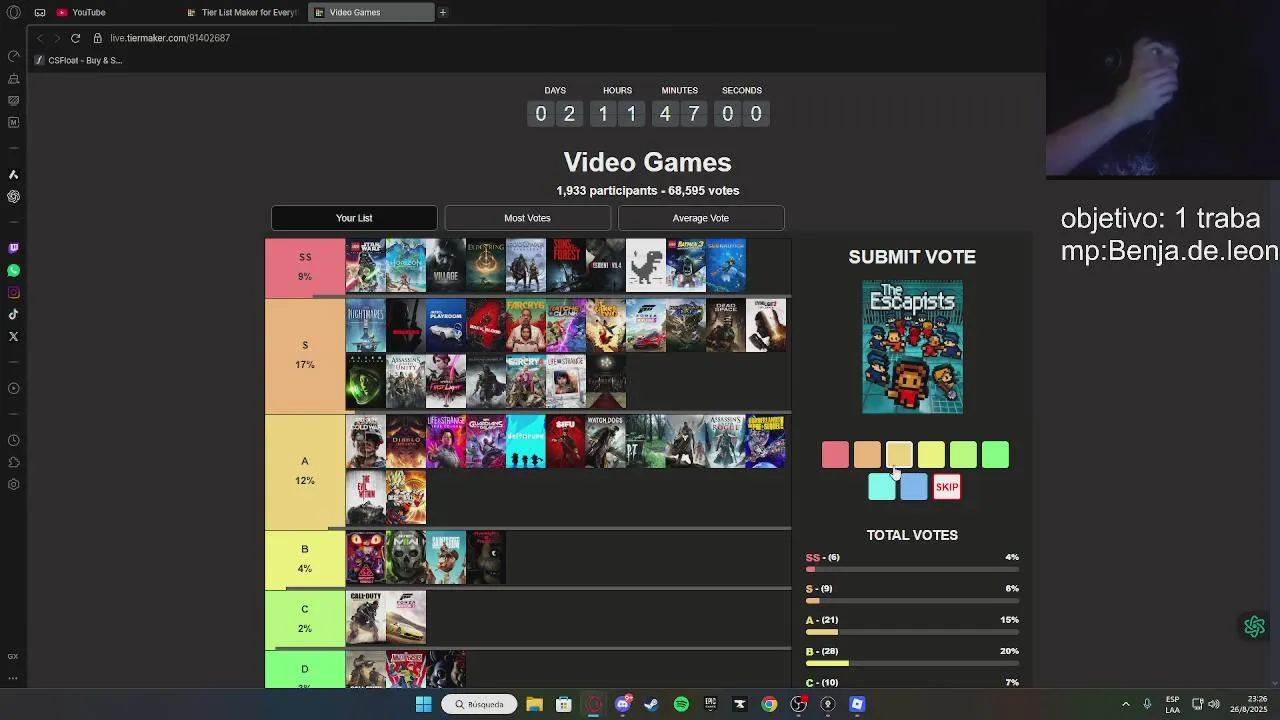Open ESP LAA language indicator

(1172, 704)
